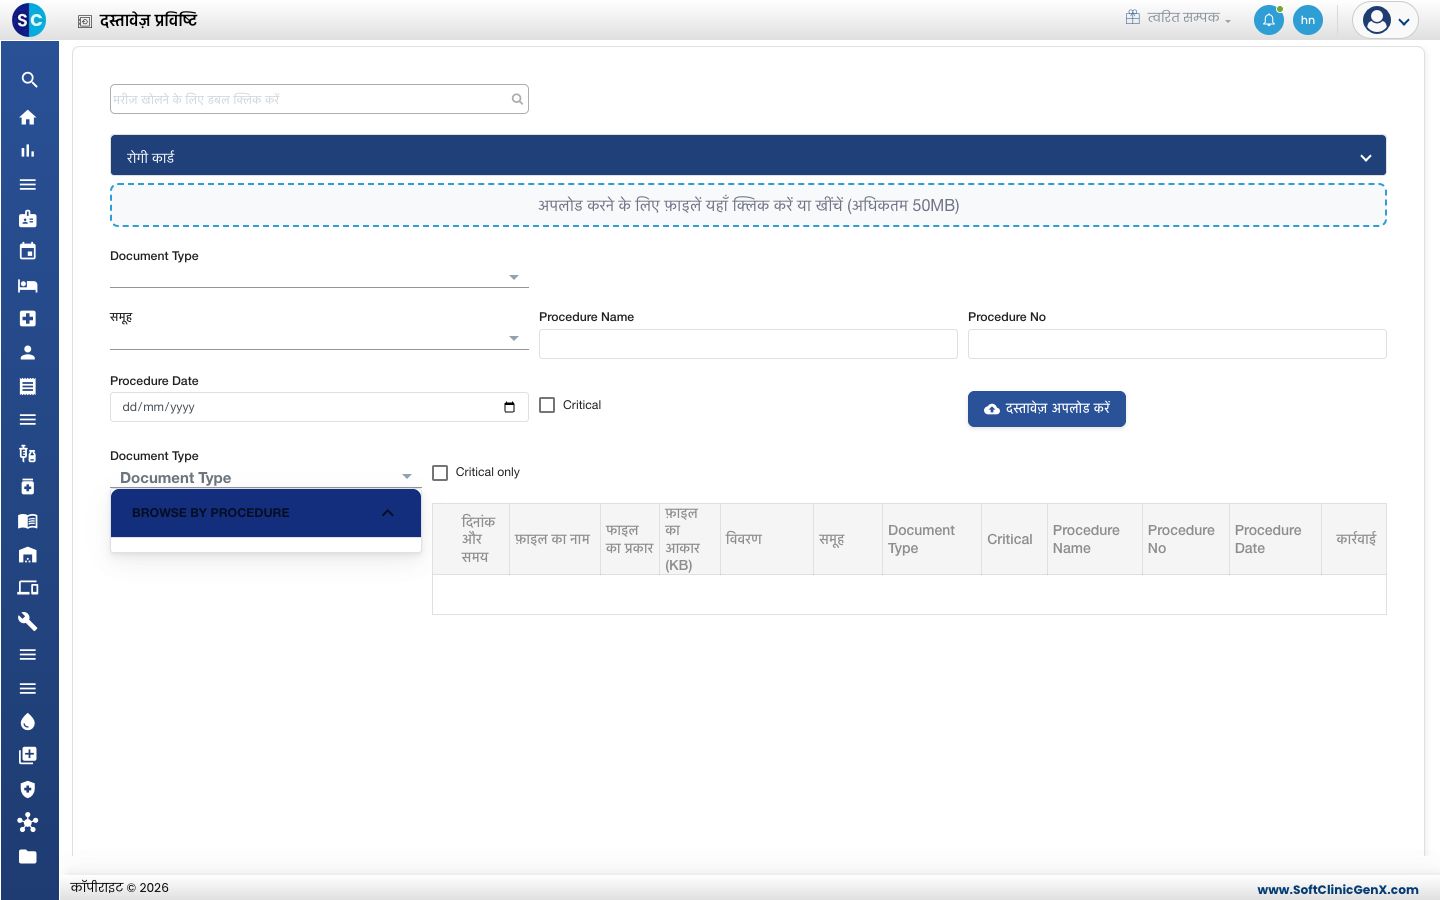
Task: Open the calendar picker in Procedure Date
Action: [509, 407]
